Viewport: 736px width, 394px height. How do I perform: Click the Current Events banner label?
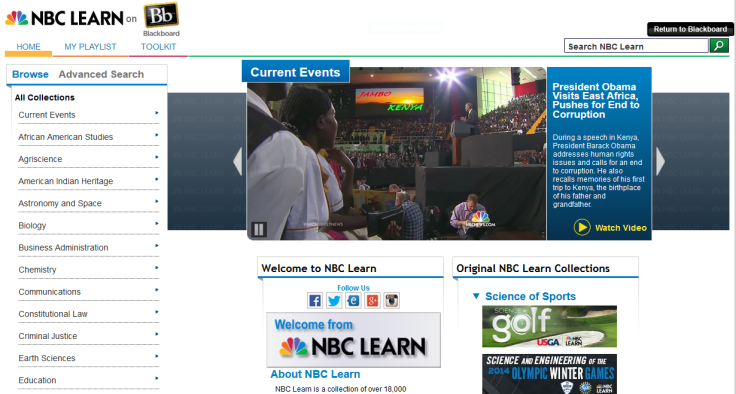(x=295, y=72)
